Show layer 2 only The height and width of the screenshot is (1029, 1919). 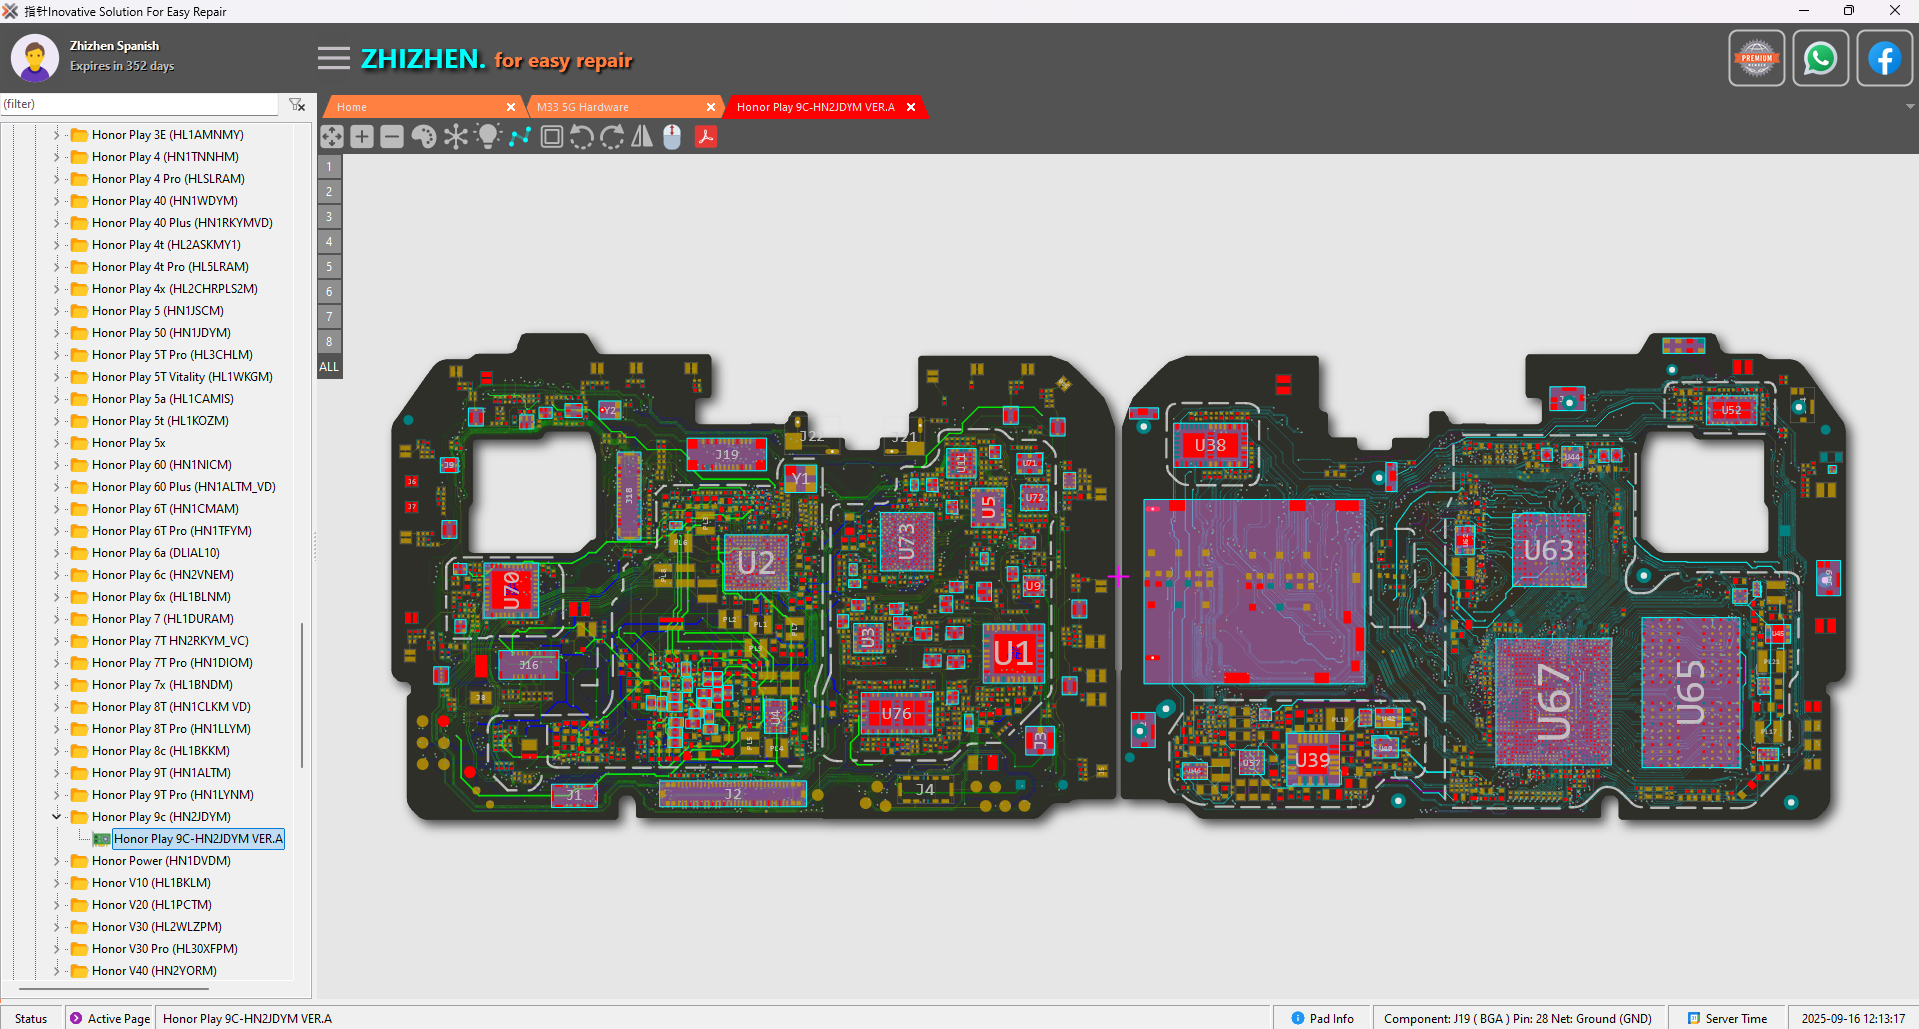tap(329, 192)
